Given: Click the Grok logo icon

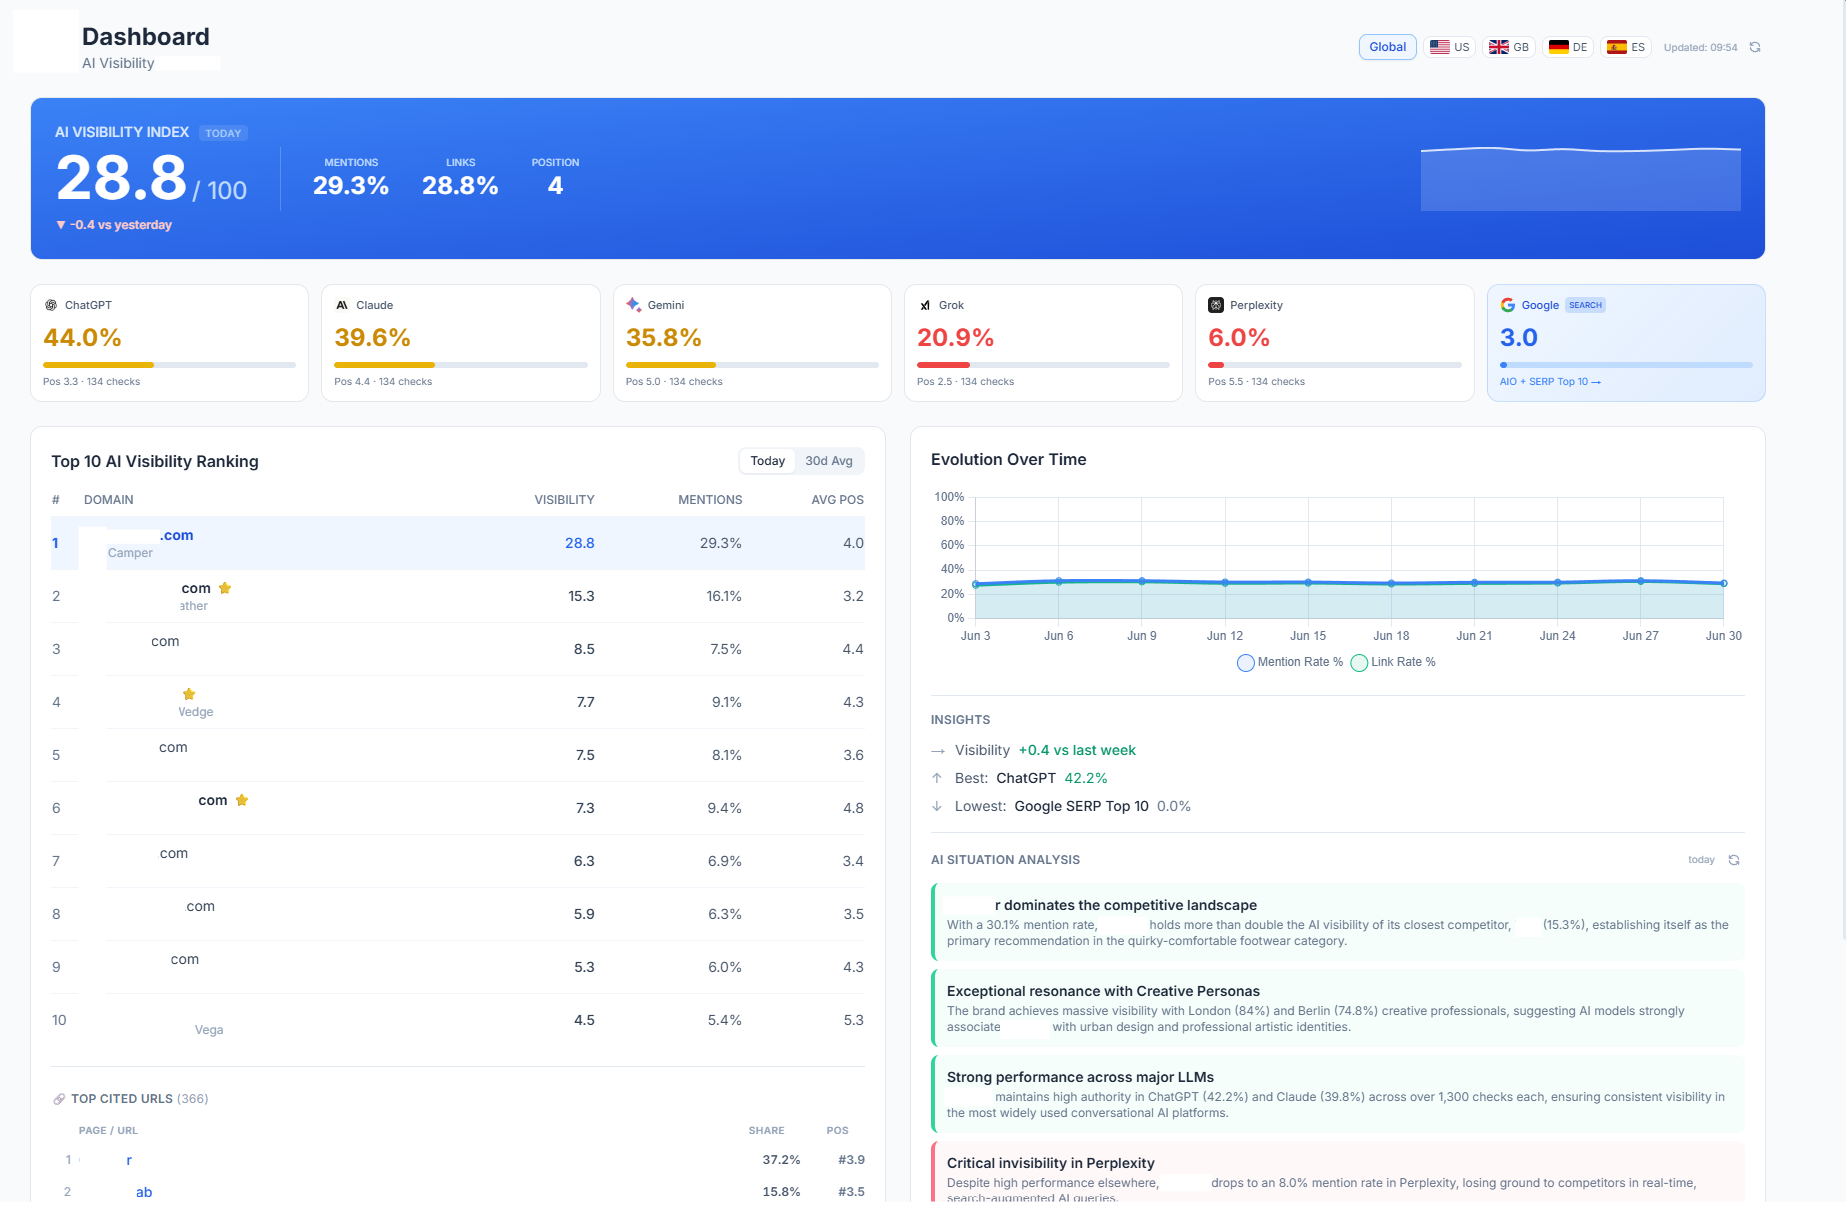Looking at the screenshot, I should coord(925,305).
